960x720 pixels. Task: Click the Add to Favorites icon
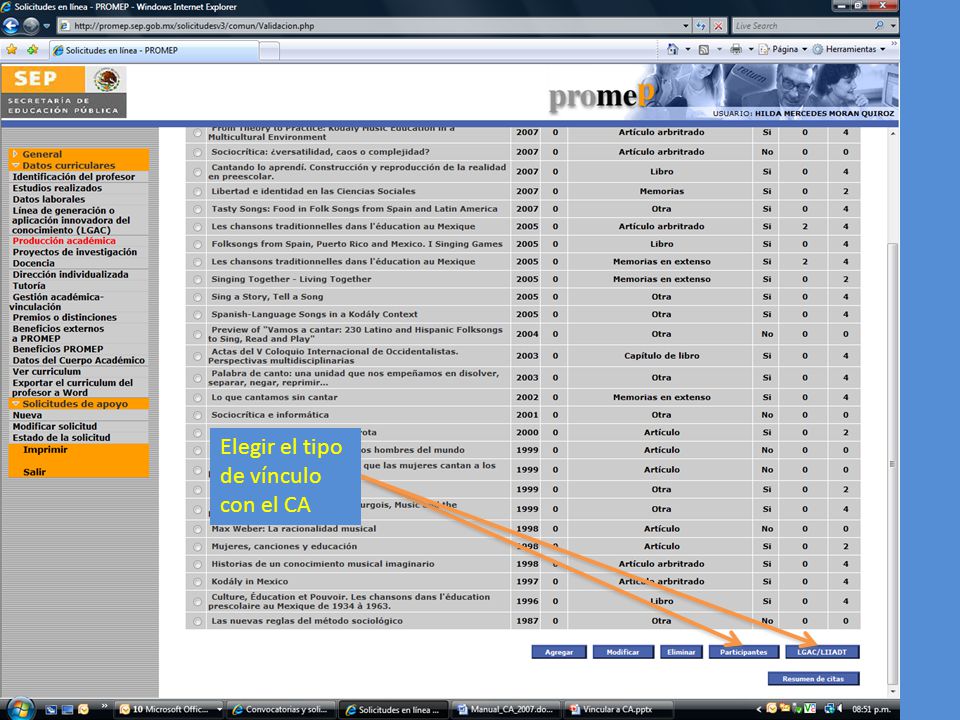(x=32, y=50)
